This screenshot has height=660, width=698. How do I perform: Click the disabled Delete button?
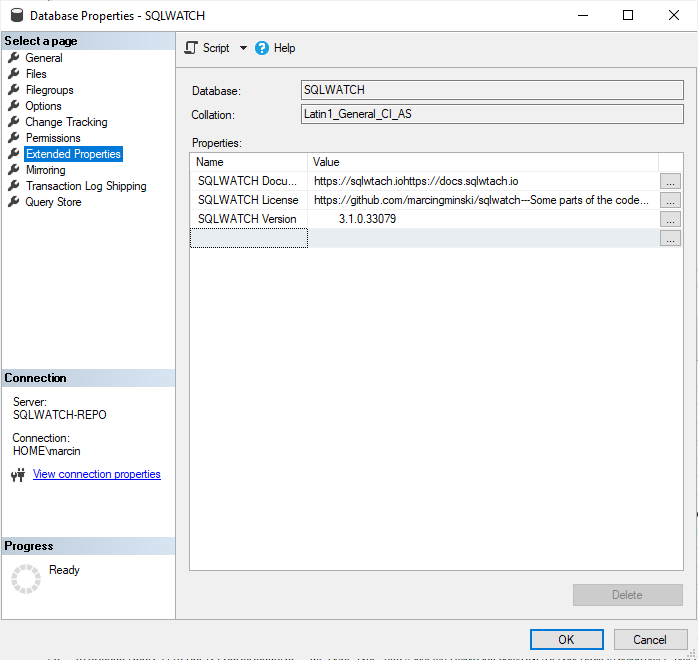[x=628, y=595]
